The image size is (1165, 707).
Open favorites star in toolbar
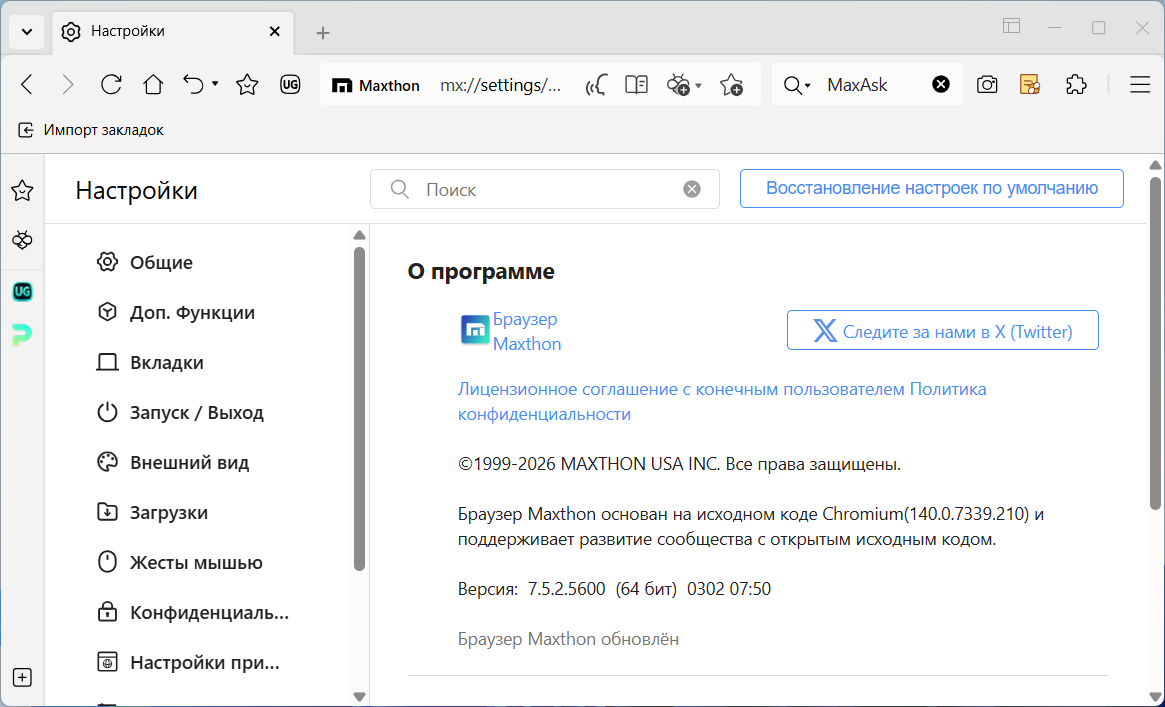click(247, 85)
